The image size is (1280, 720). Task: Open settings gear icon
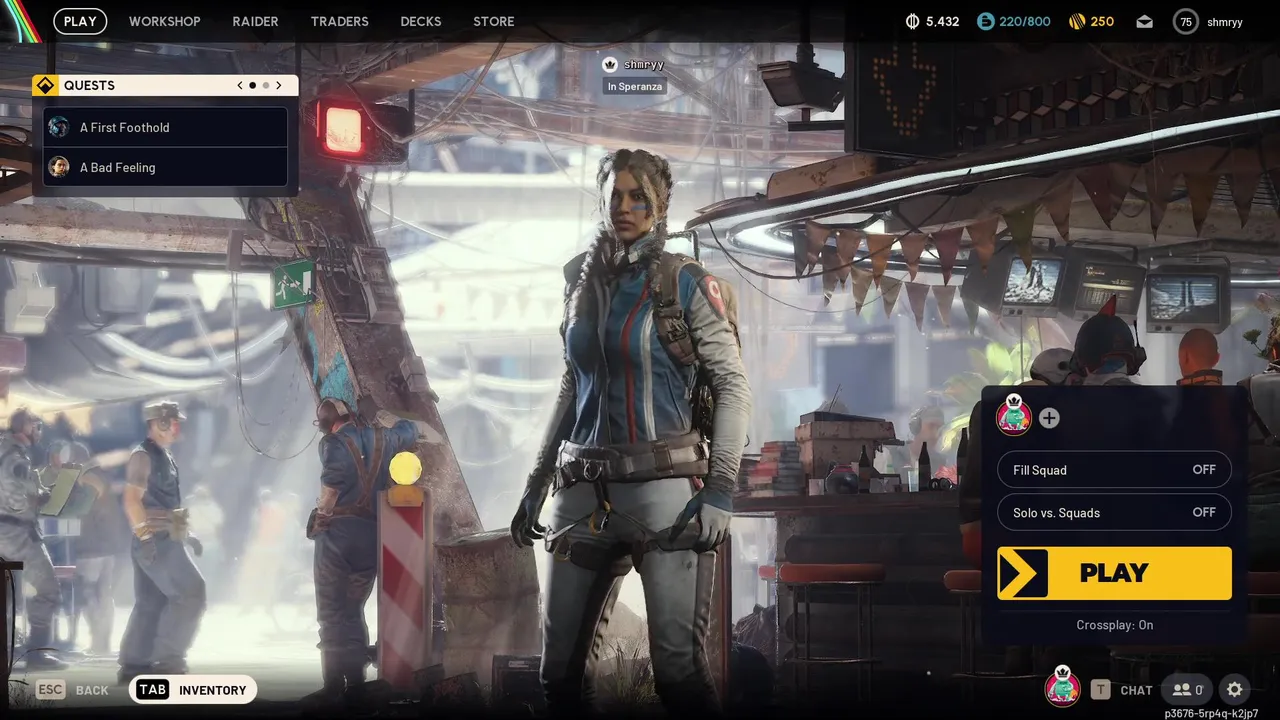(x=1235, y=689)
